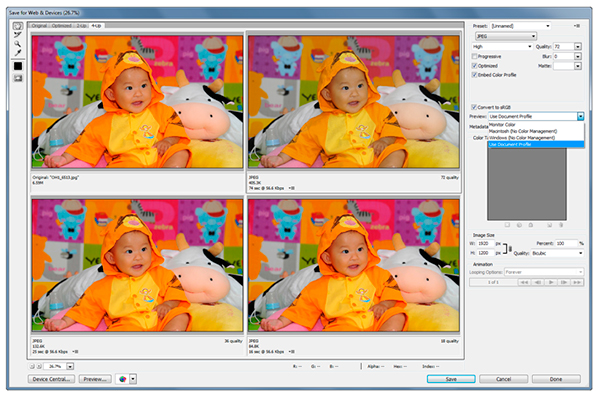Open the JPEG file format dropdown
This screenshot has width=600, height=398.
tap(505, 36)
